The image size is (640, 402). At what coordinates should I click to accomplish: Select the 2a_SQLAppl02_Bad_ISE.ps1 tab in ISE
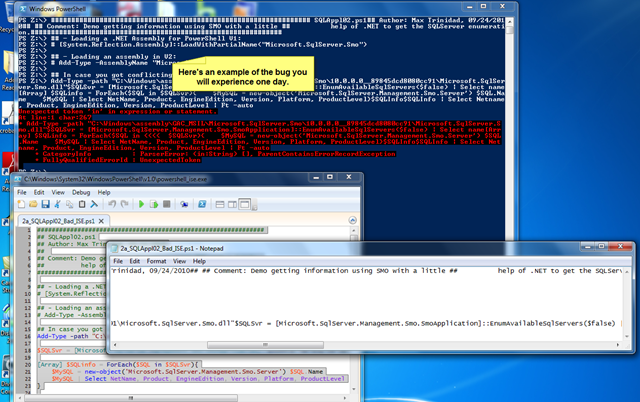58,221
